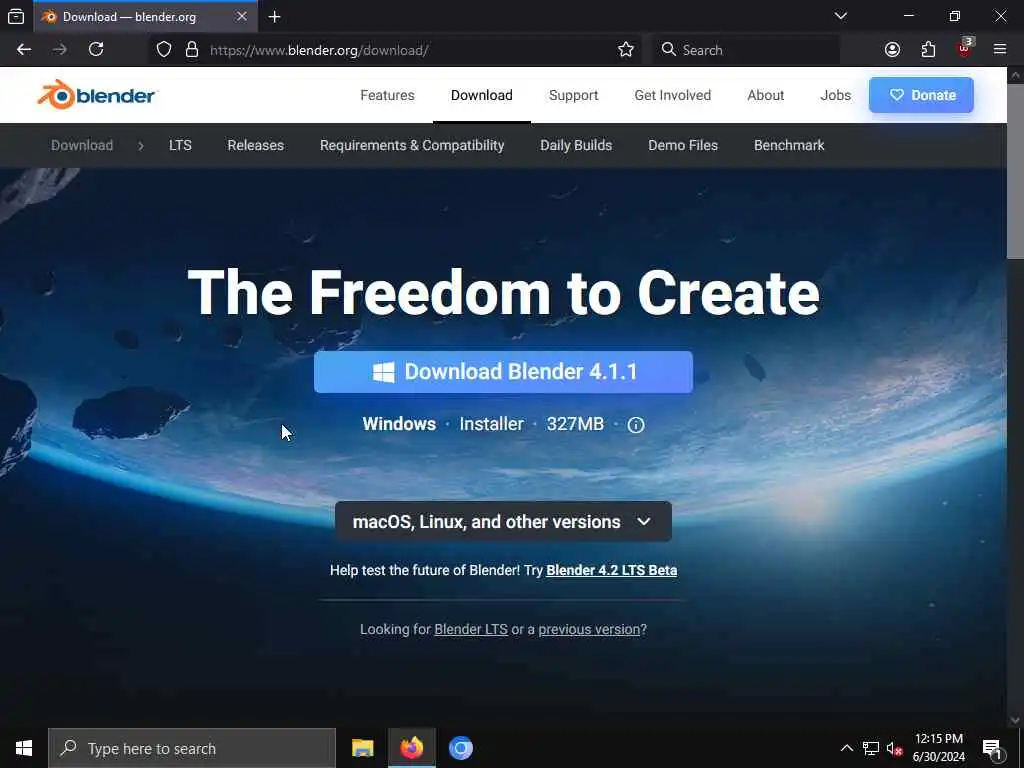Click the Download breadcrumb link
Image resolution: width=1024 pixels, height=768 pixels.
(x=82, y=145)
